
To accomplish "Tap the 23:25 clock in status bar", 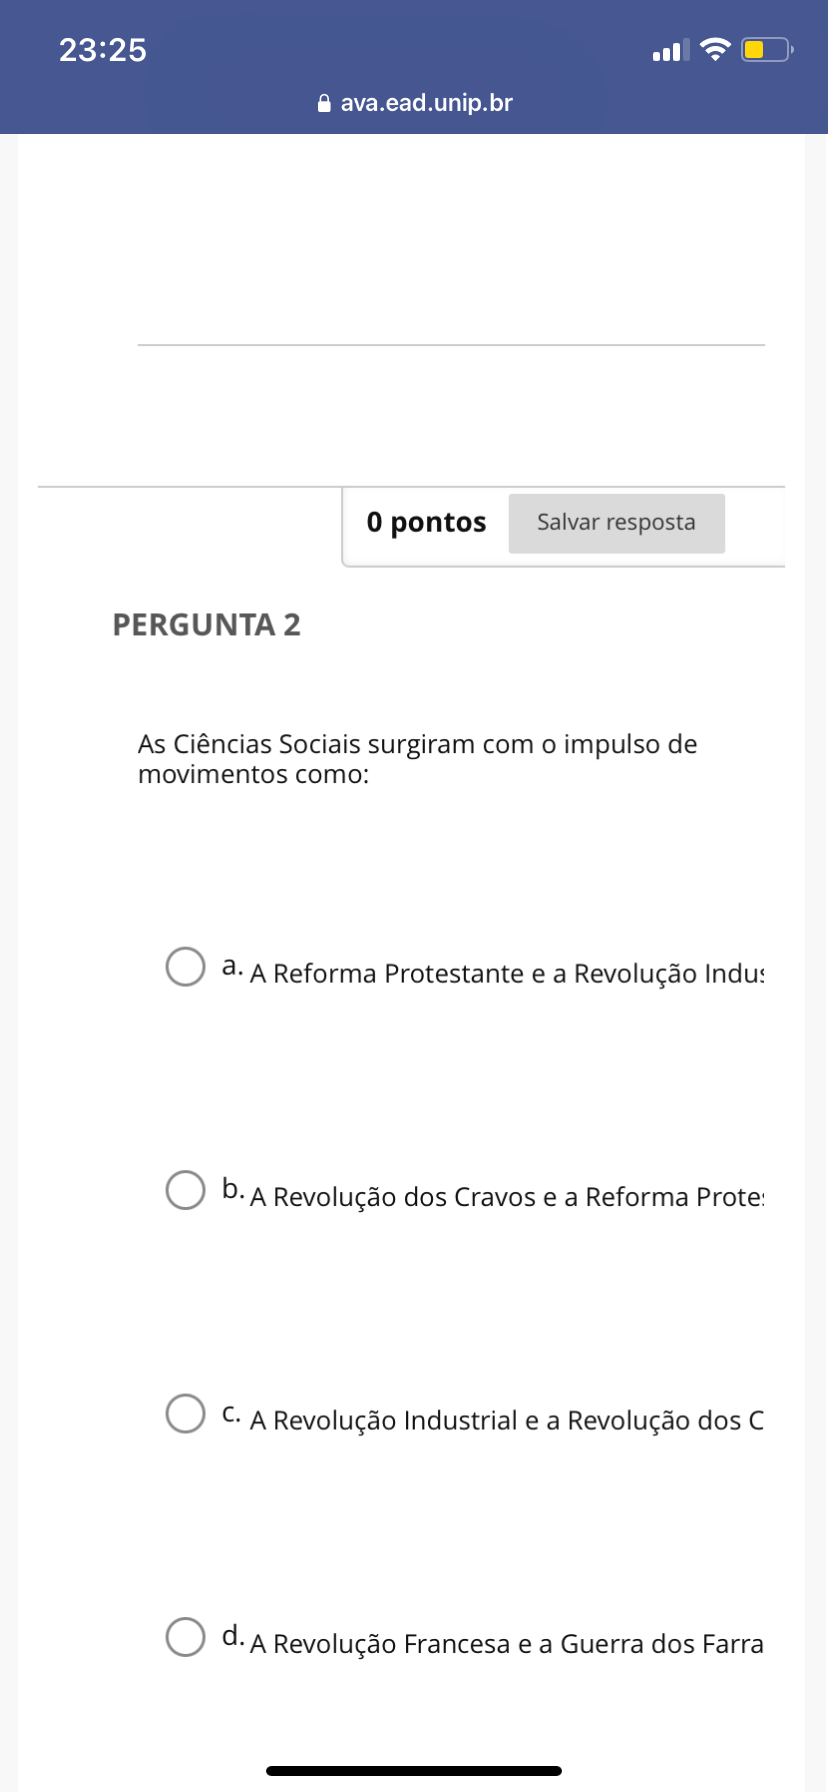I will (103, 50).
